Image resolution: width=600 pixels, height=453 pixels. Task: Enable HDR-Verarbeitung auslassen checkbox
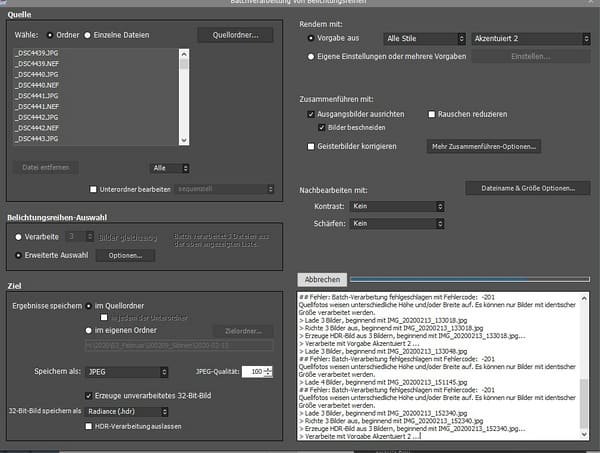(89, 427)
